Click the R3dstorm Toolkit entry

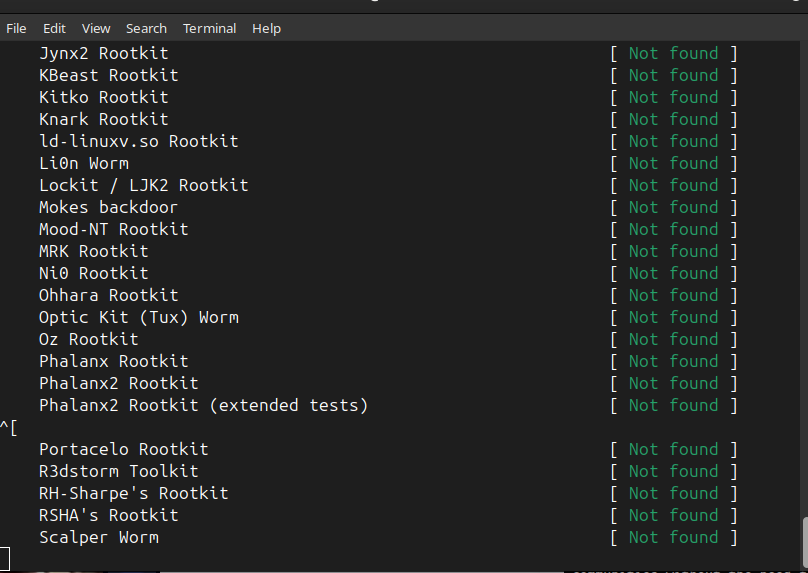coord(119,471)
